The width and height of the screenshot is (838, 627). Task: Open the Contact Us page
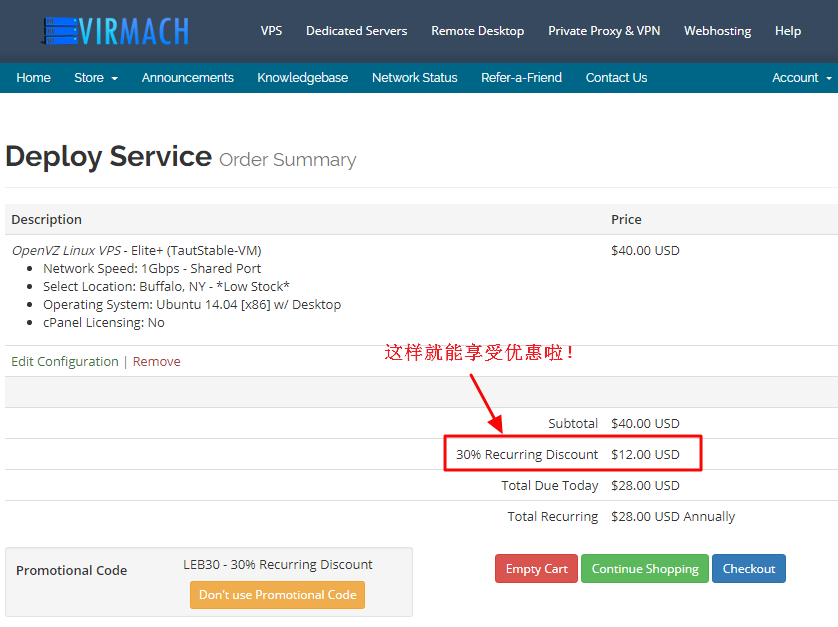[616, 77]
